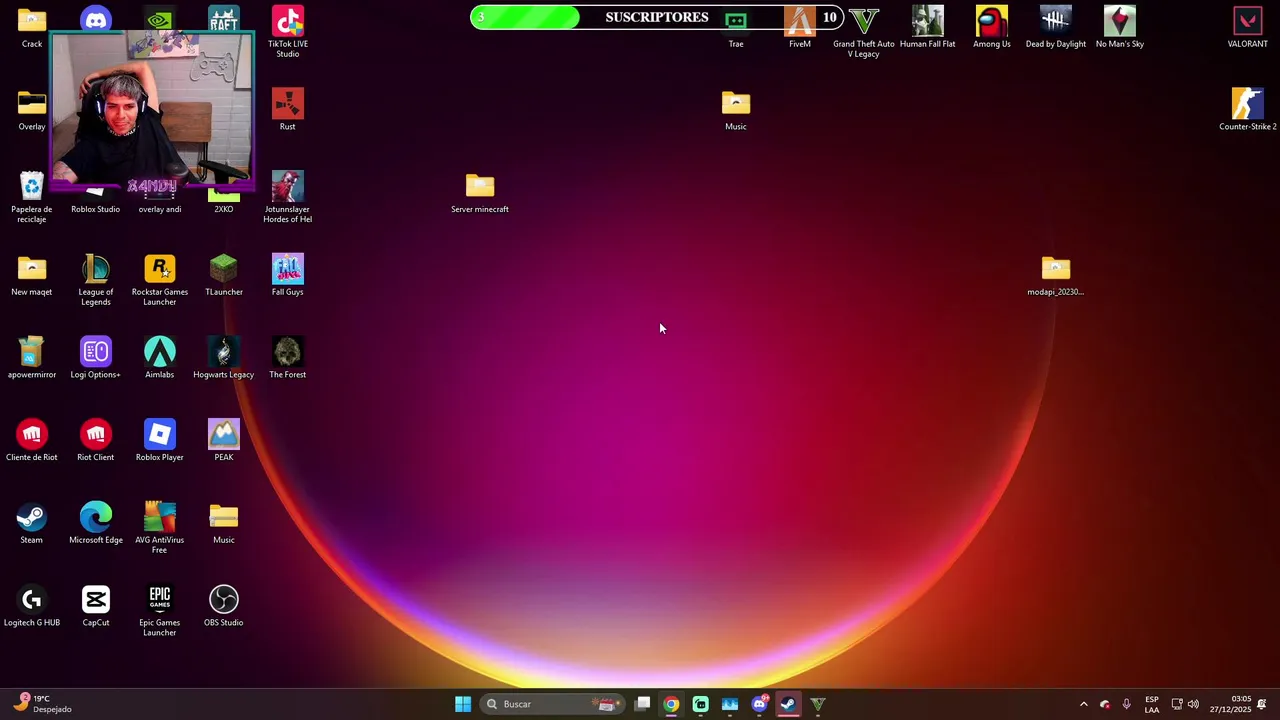Image resolution: width=1280 pixels, height=720 pixels.
Task: Open the Discord taskbar icon
Action: coord(759,704)
